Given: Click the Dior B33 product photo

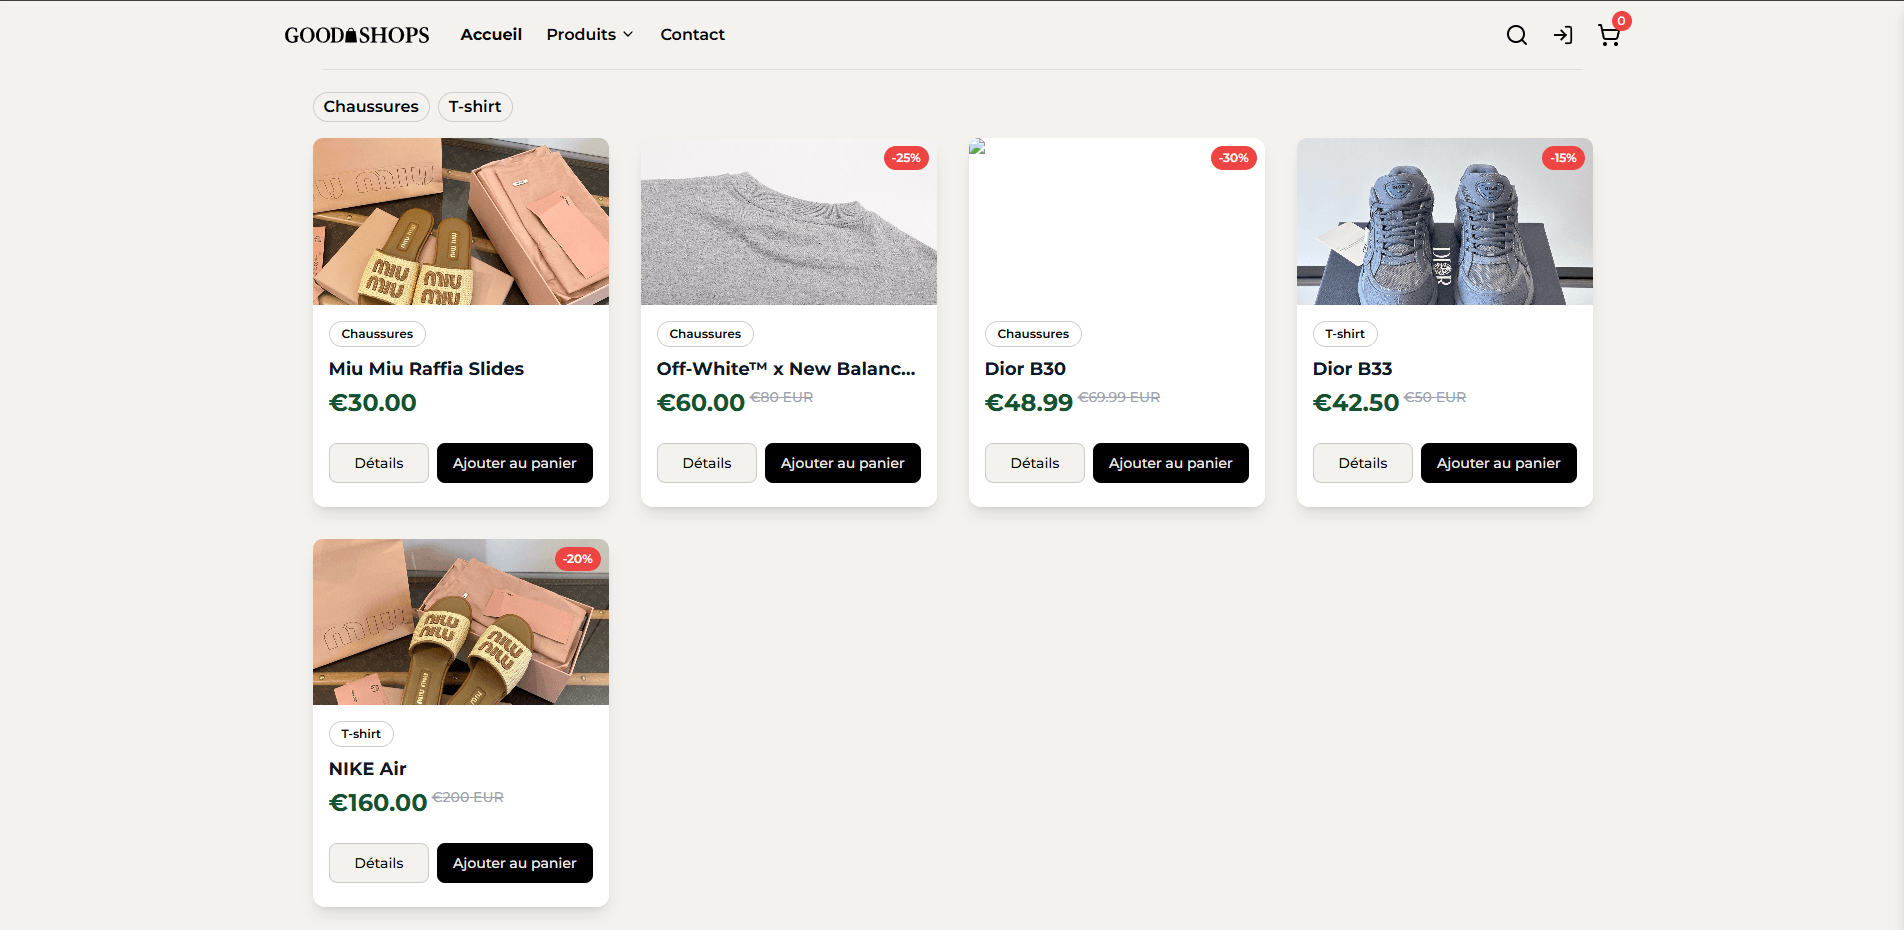Looking at the screenshot, I should [1444, 221].
